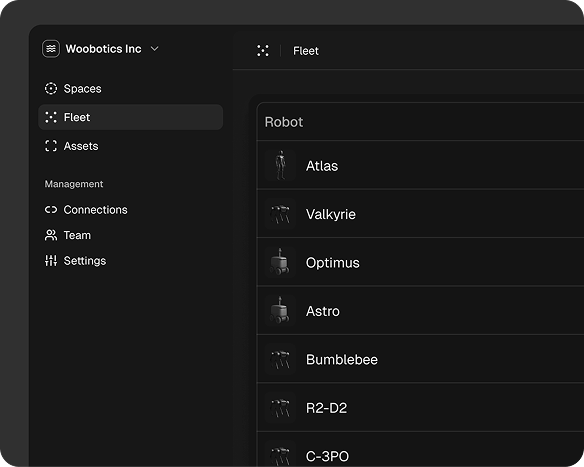The width and height of the screenshot is (584, 467).
Task: Select the Bumblebee robot name
Action: point(342,359)
